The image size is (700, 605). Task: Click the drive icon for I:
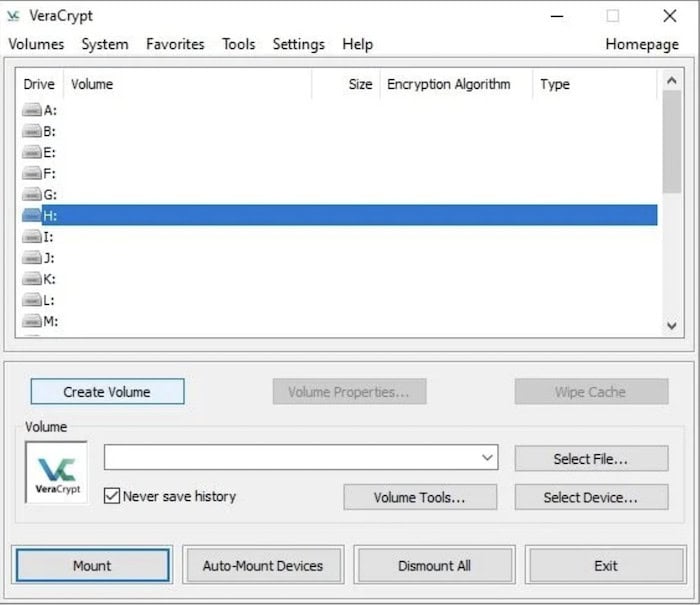click(x=32, y=237)
